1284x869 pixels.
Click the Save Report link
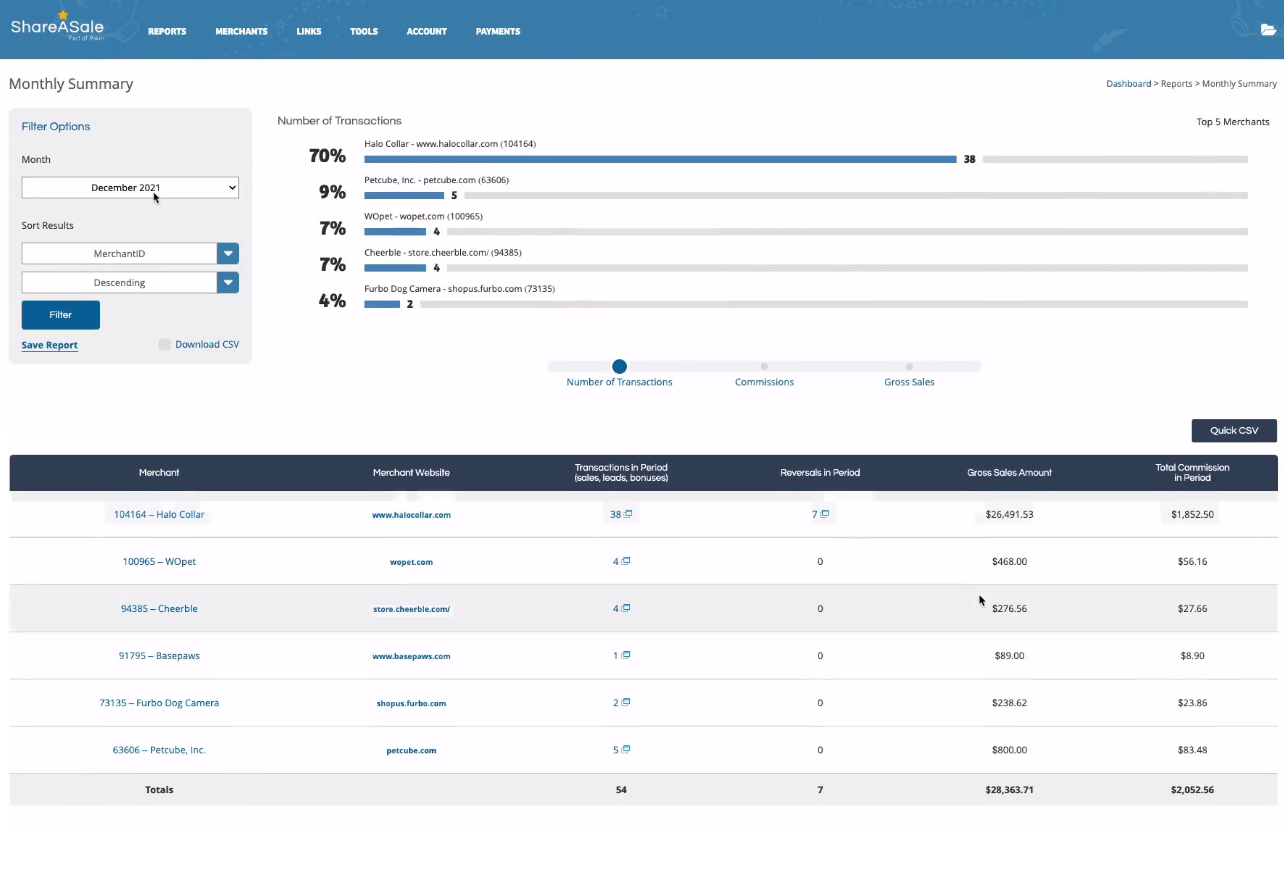click(50, 345)
